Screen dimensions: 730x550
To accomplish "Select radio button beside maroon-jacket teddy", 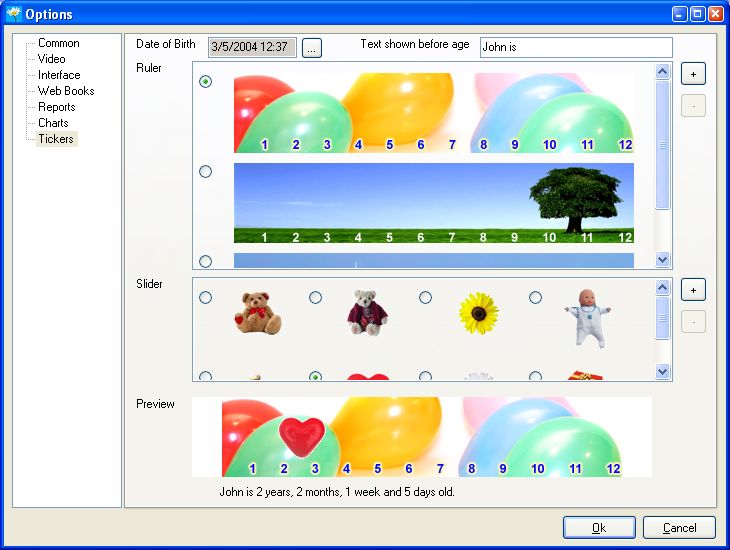I will (315, 297).
